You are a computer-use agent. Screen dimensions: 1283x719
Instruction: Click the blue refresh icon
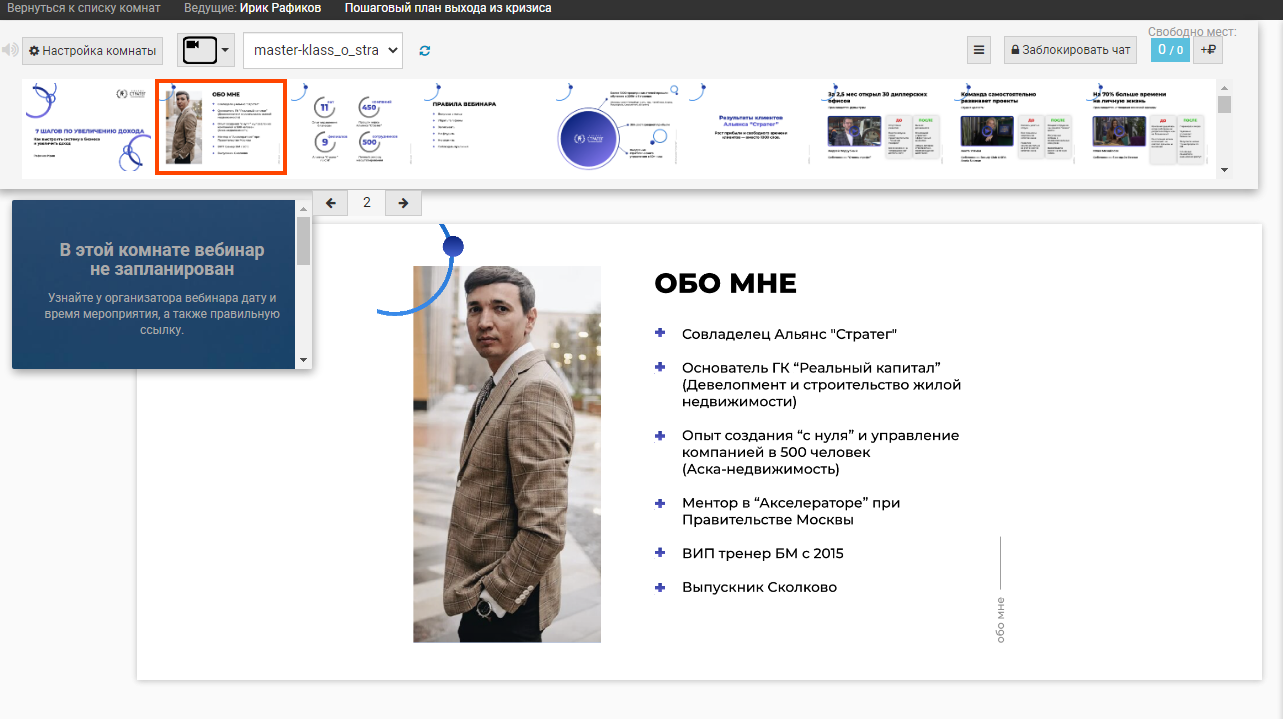tap(425, 50)
